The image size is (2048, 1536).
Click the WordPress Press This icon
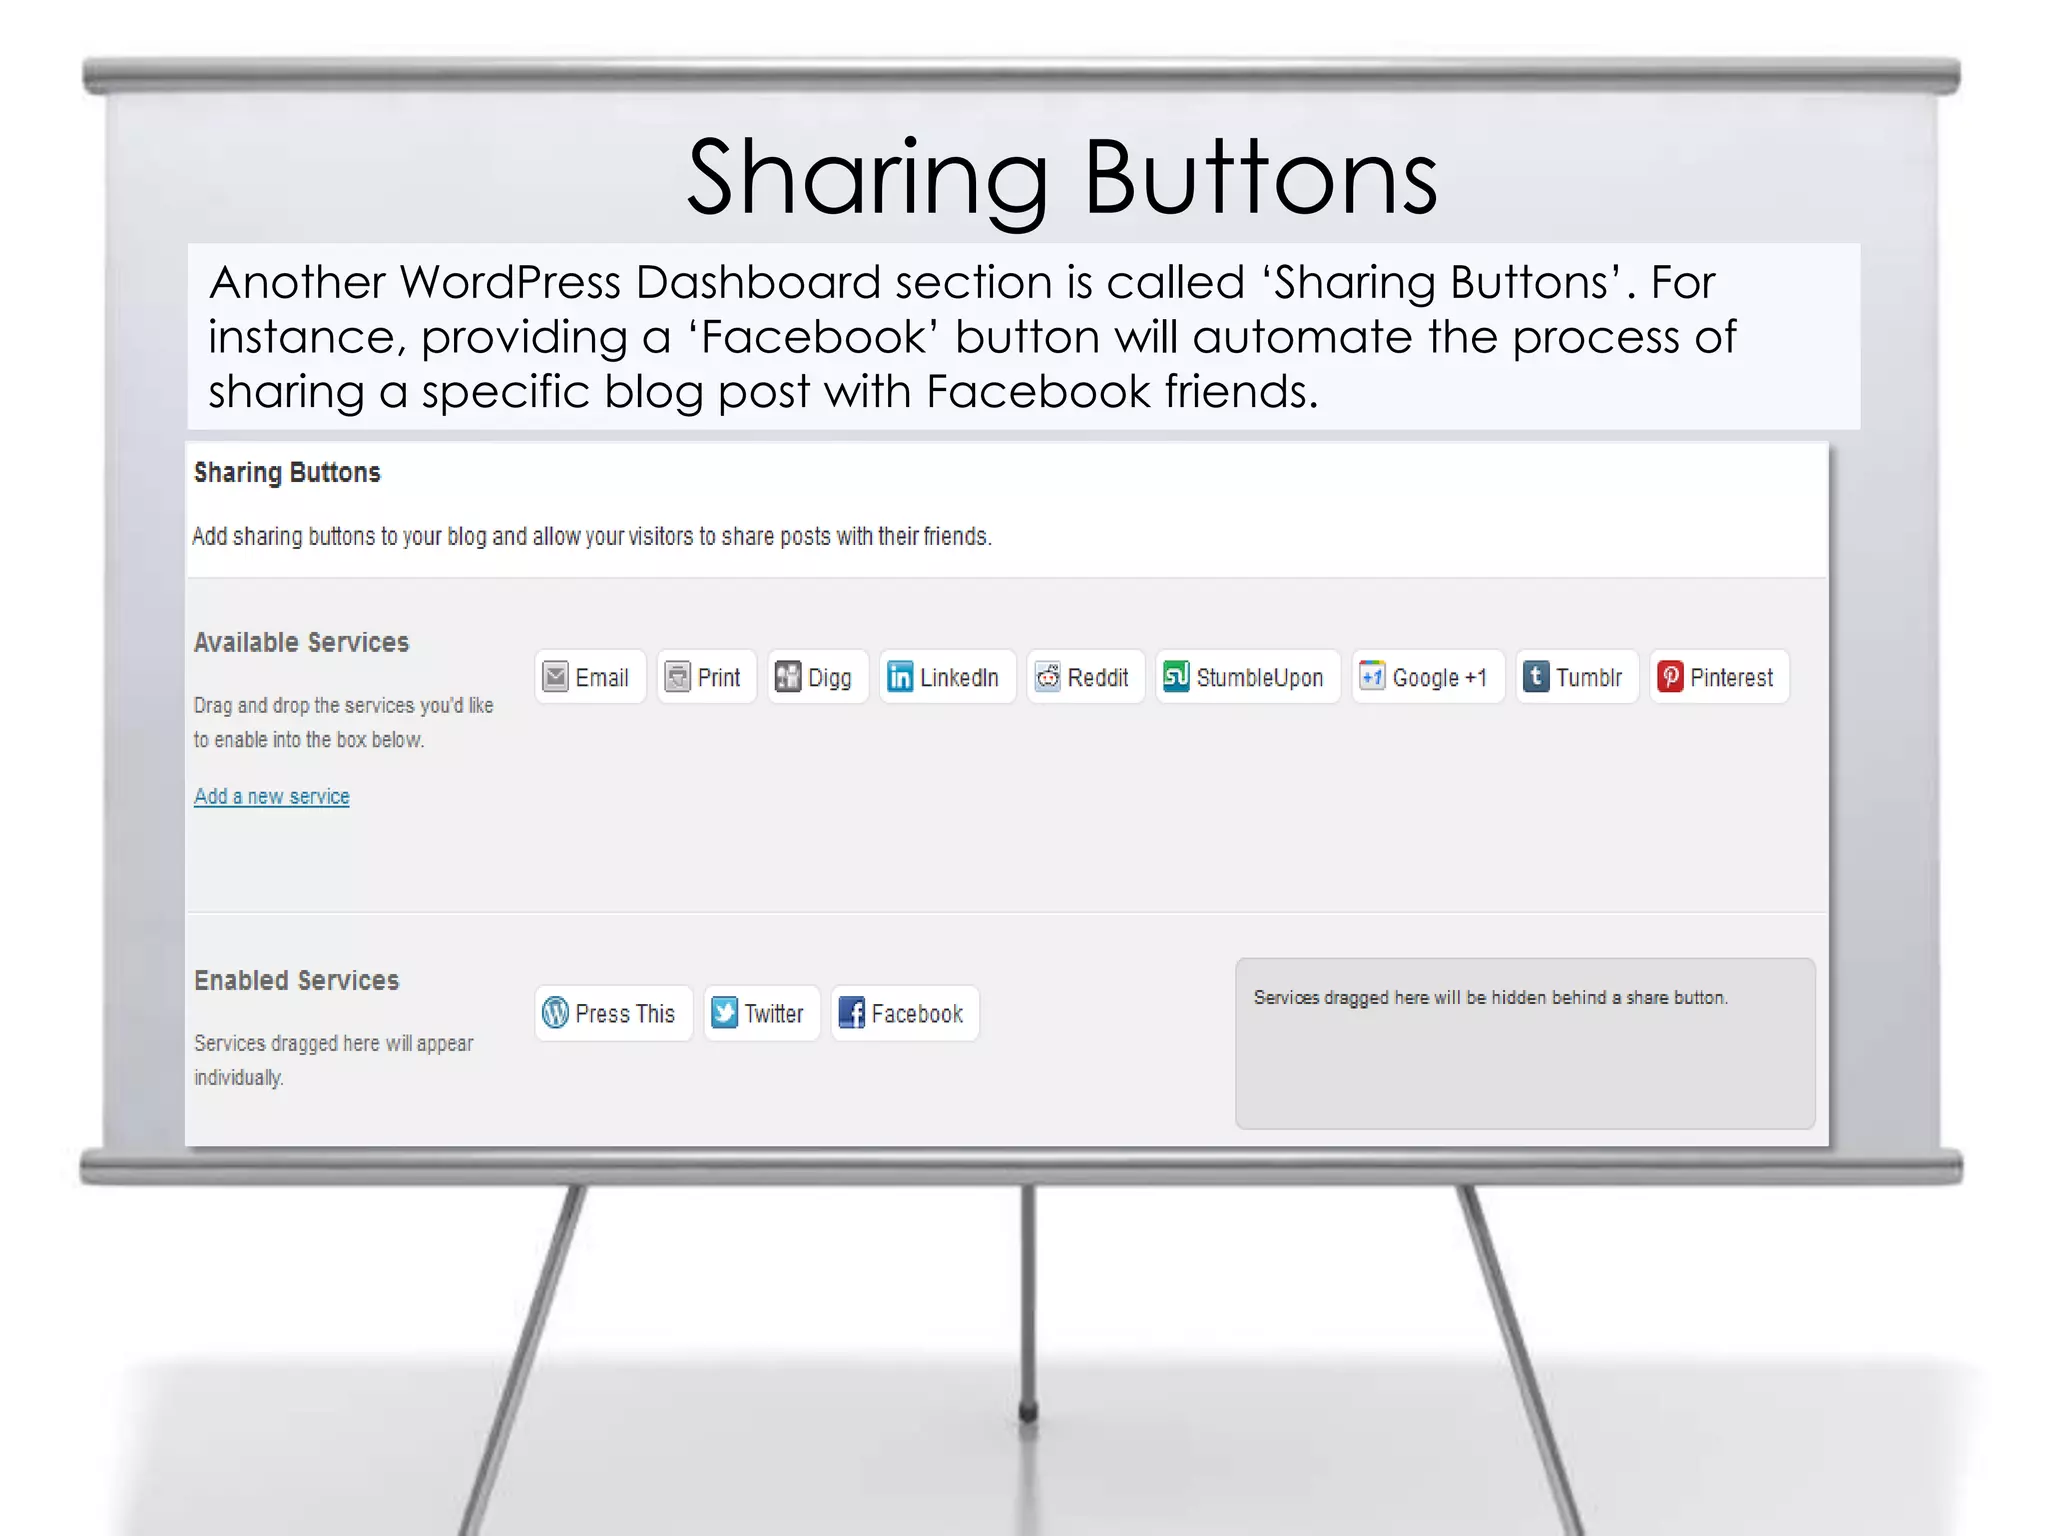(555, 1013)
